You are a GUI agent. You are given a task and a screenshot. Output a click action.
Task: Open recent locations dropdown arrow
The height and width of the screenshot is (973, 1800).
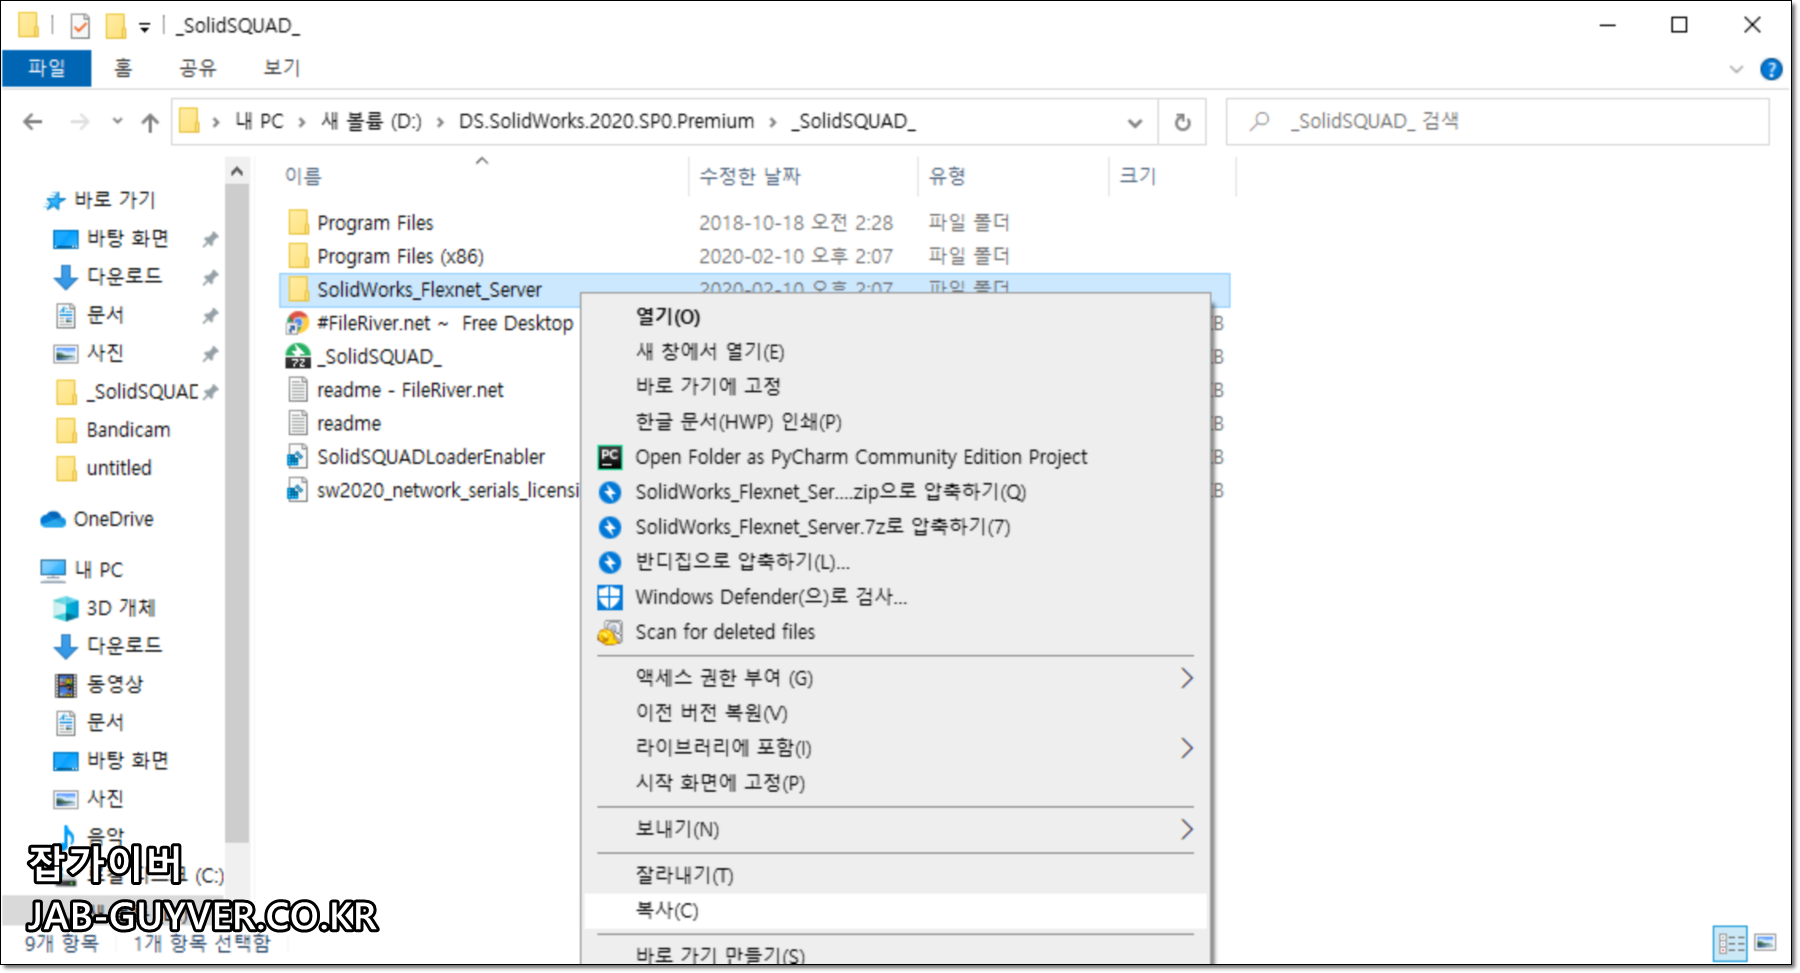[x=117, y=122]
